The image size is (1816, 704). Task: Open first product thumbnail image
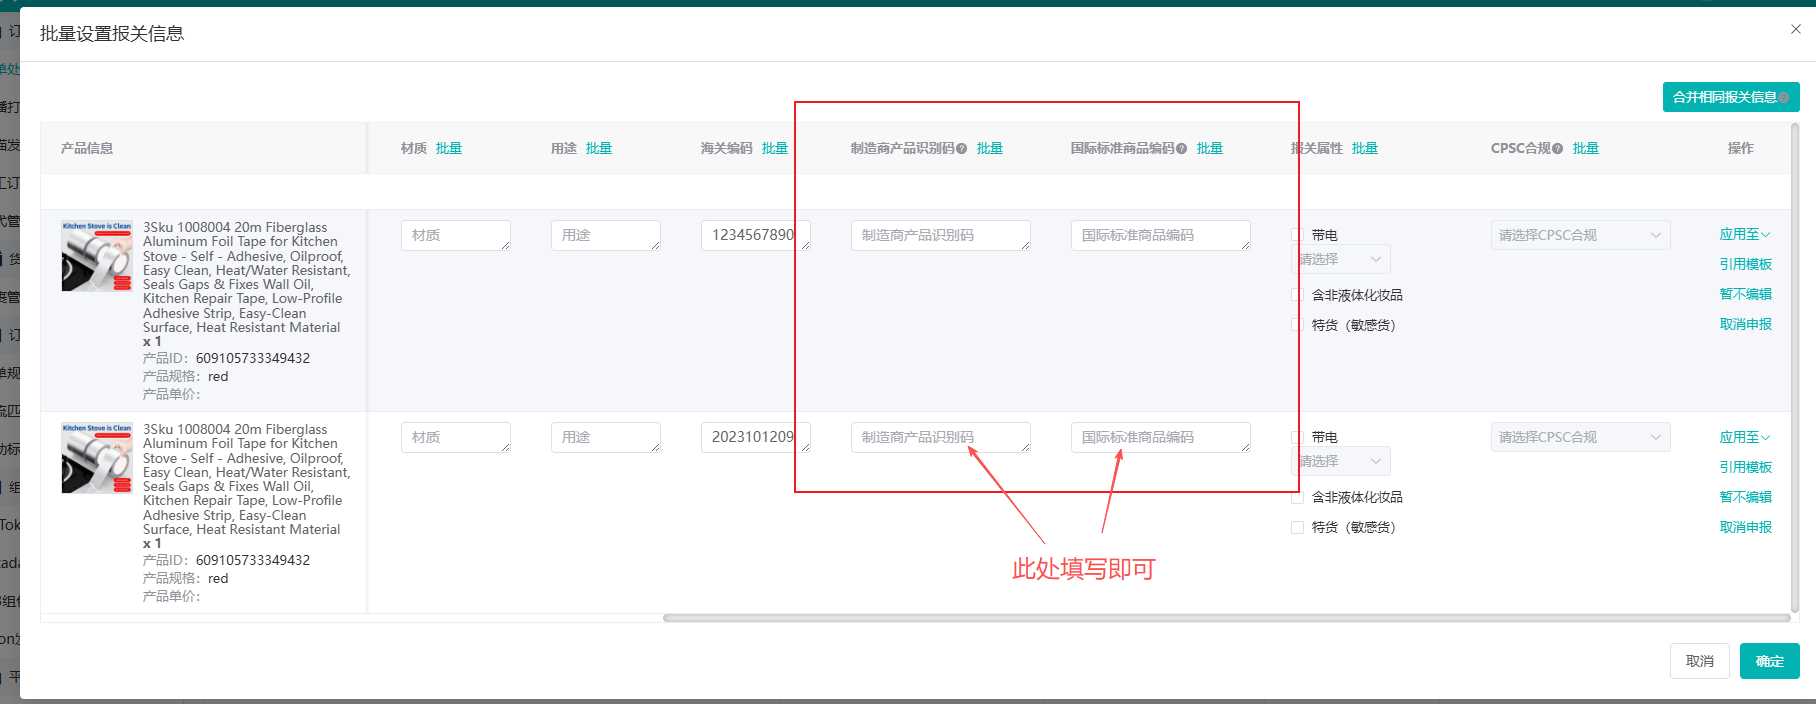click(97, 256)
